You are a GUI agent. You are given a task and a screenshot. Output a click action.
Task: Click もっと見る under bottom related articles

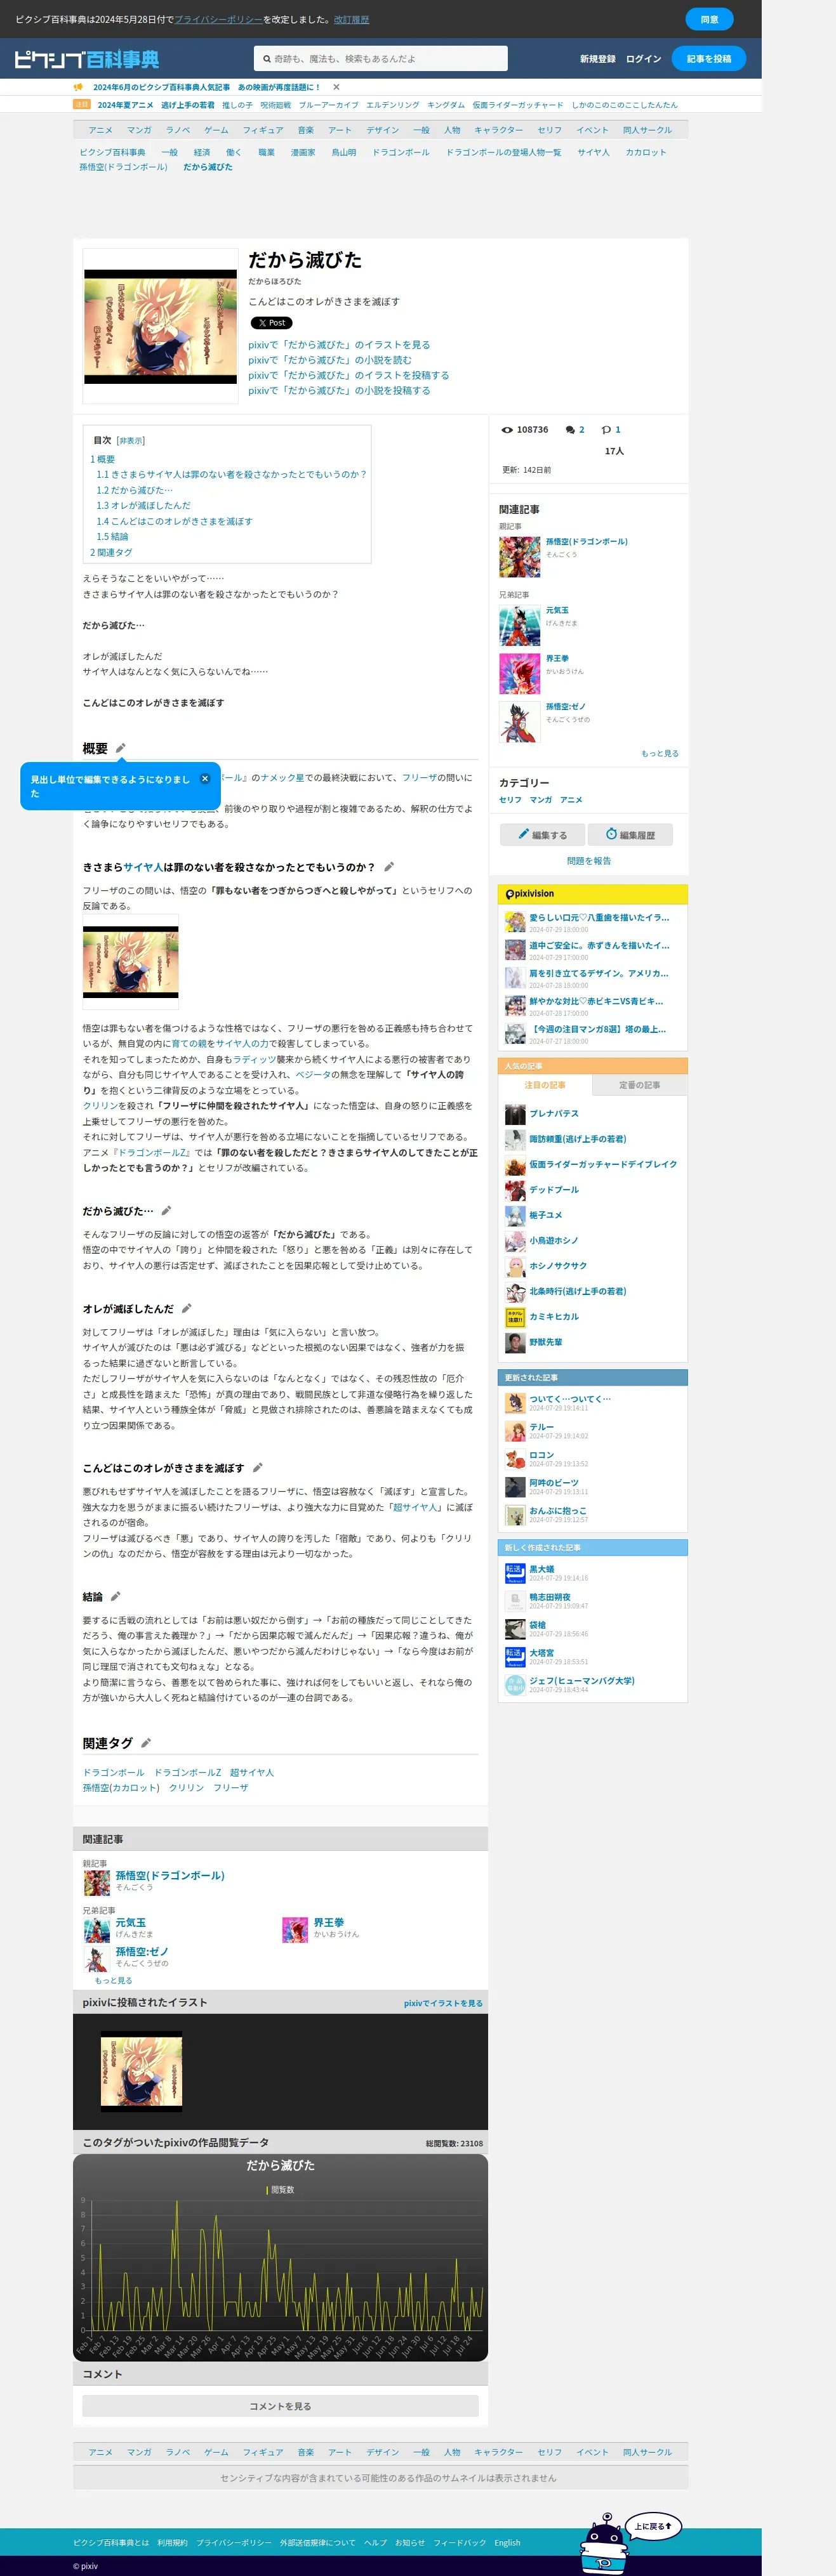[113, 1980]
